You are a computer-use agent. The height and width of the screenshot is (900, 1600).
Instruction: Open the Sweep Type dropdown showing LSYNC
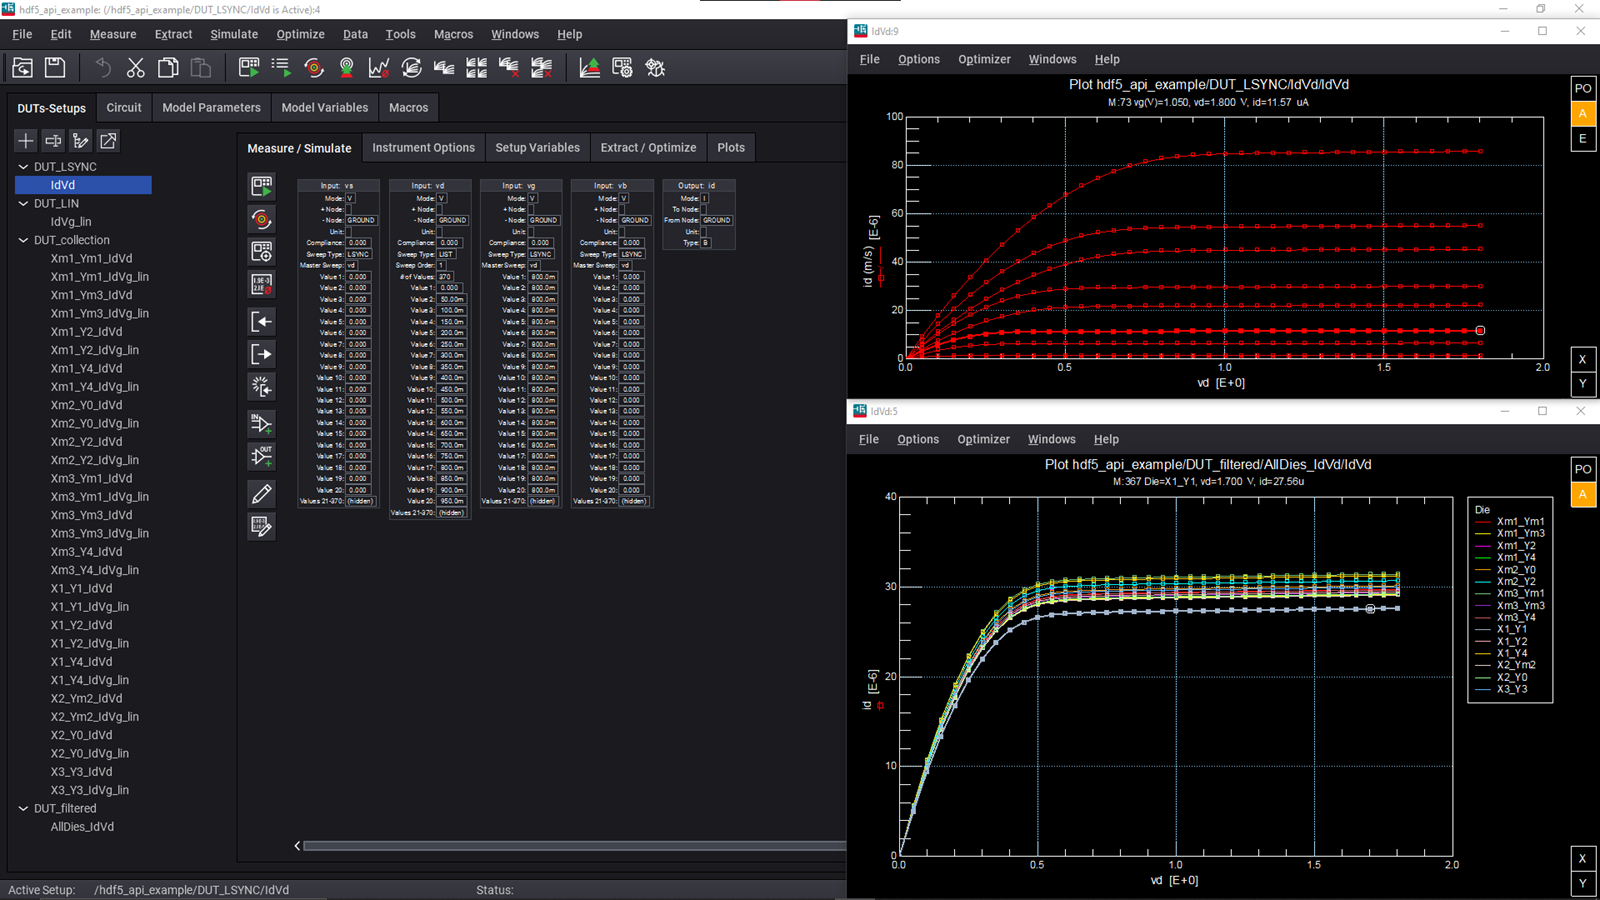(360, 254)
